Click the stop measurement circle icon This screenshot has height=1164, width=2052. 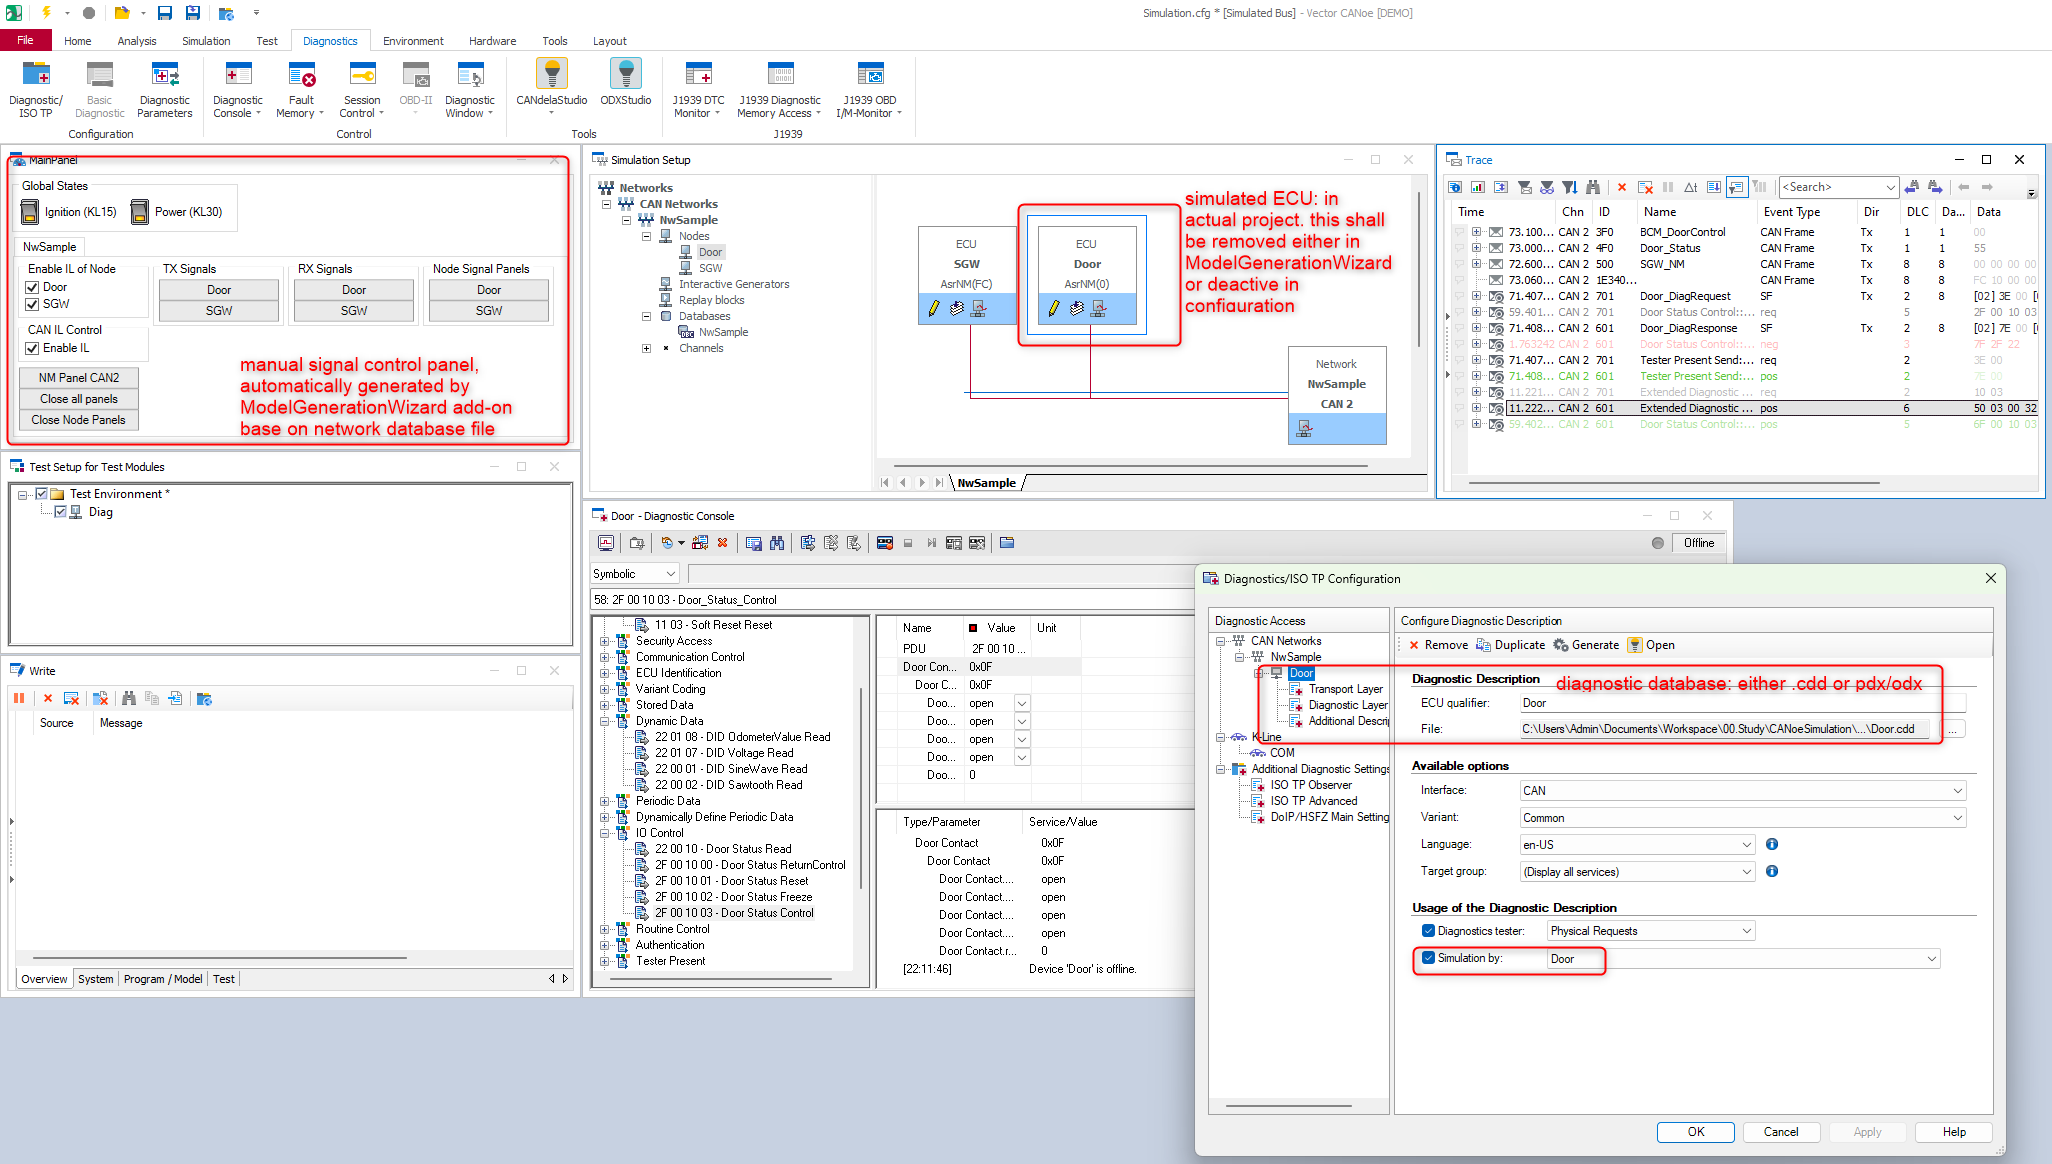pos(89,13)
